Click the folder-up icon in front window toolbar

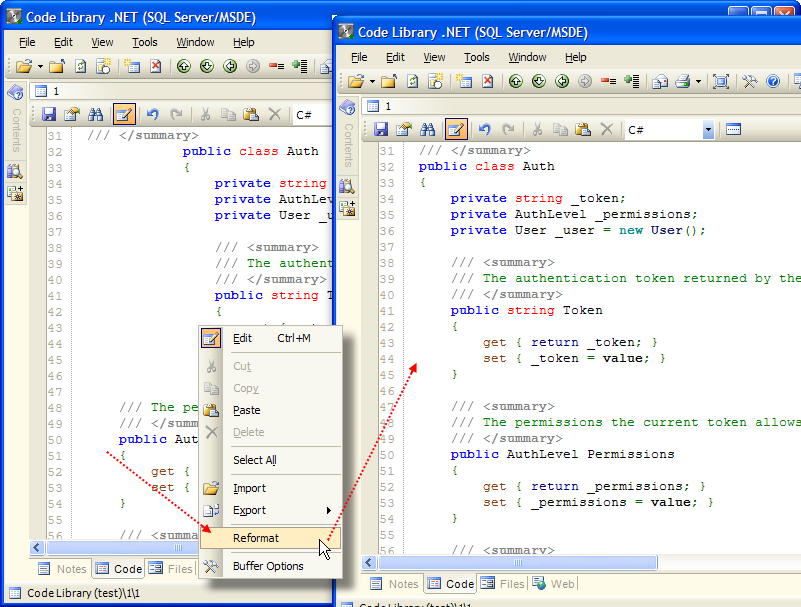coord(389,81)
